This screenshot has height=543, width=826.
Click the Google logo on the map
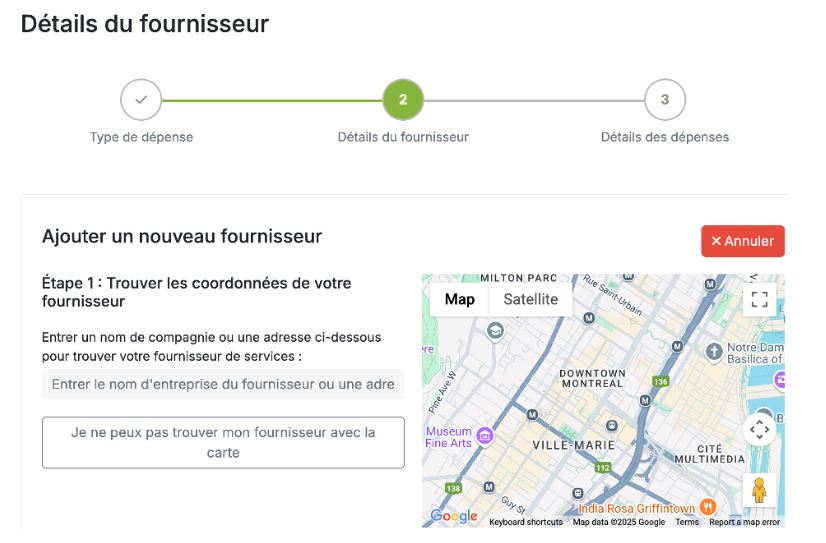click(x=454, y=517)
